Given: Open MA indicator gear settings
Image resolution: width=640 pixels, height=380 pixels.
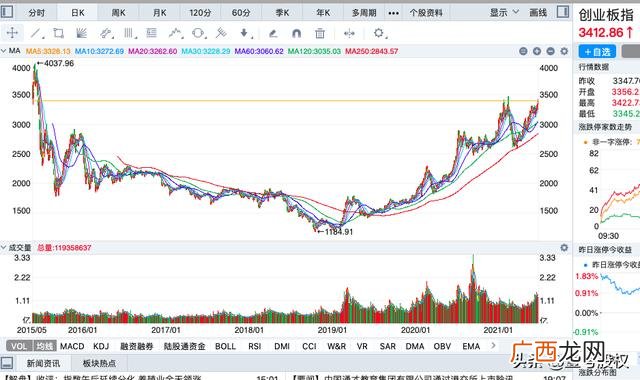Looking at the screenshot, I should pos(564,51).
